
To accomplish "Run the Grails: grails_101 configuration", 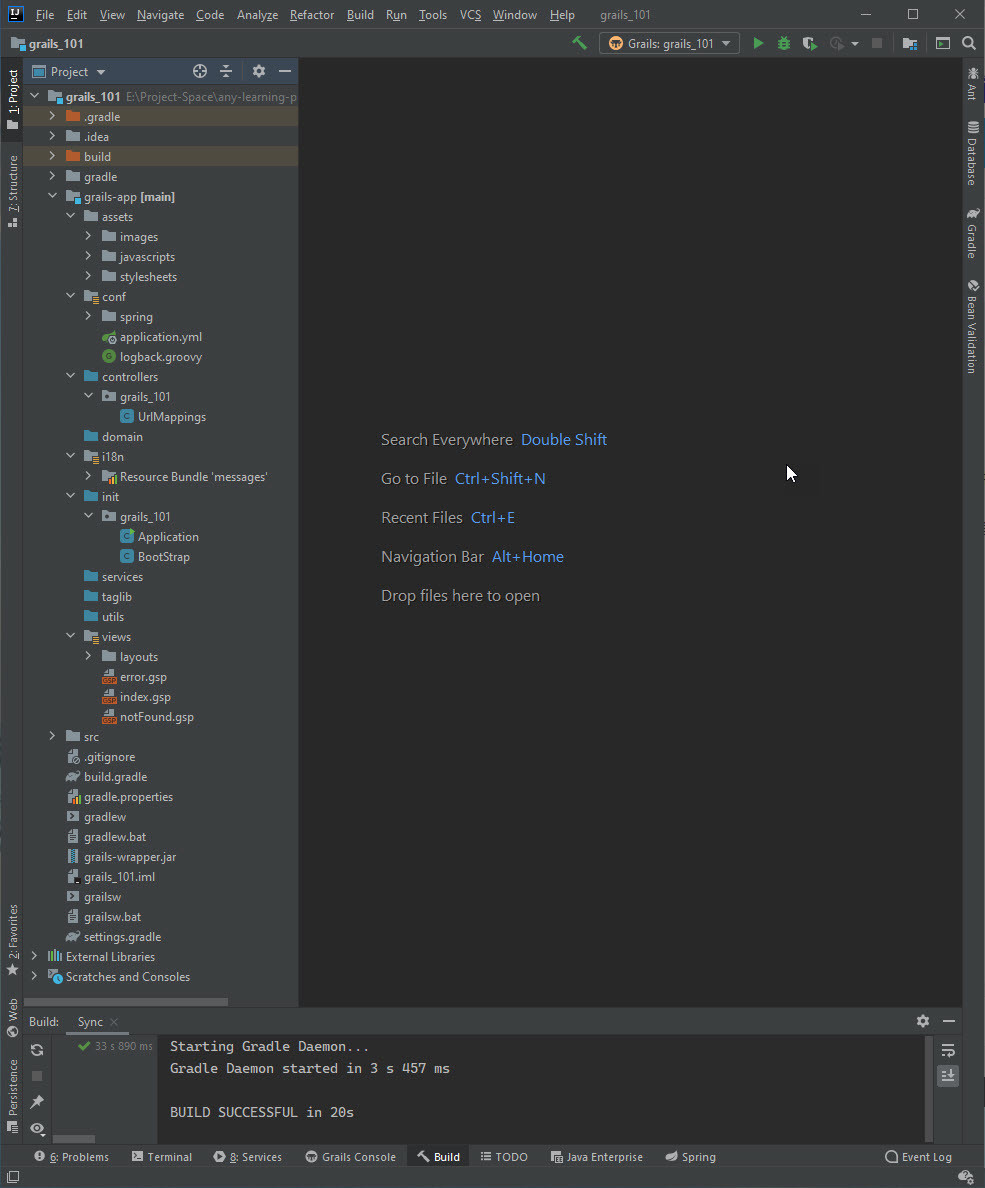I will [758, 43].
